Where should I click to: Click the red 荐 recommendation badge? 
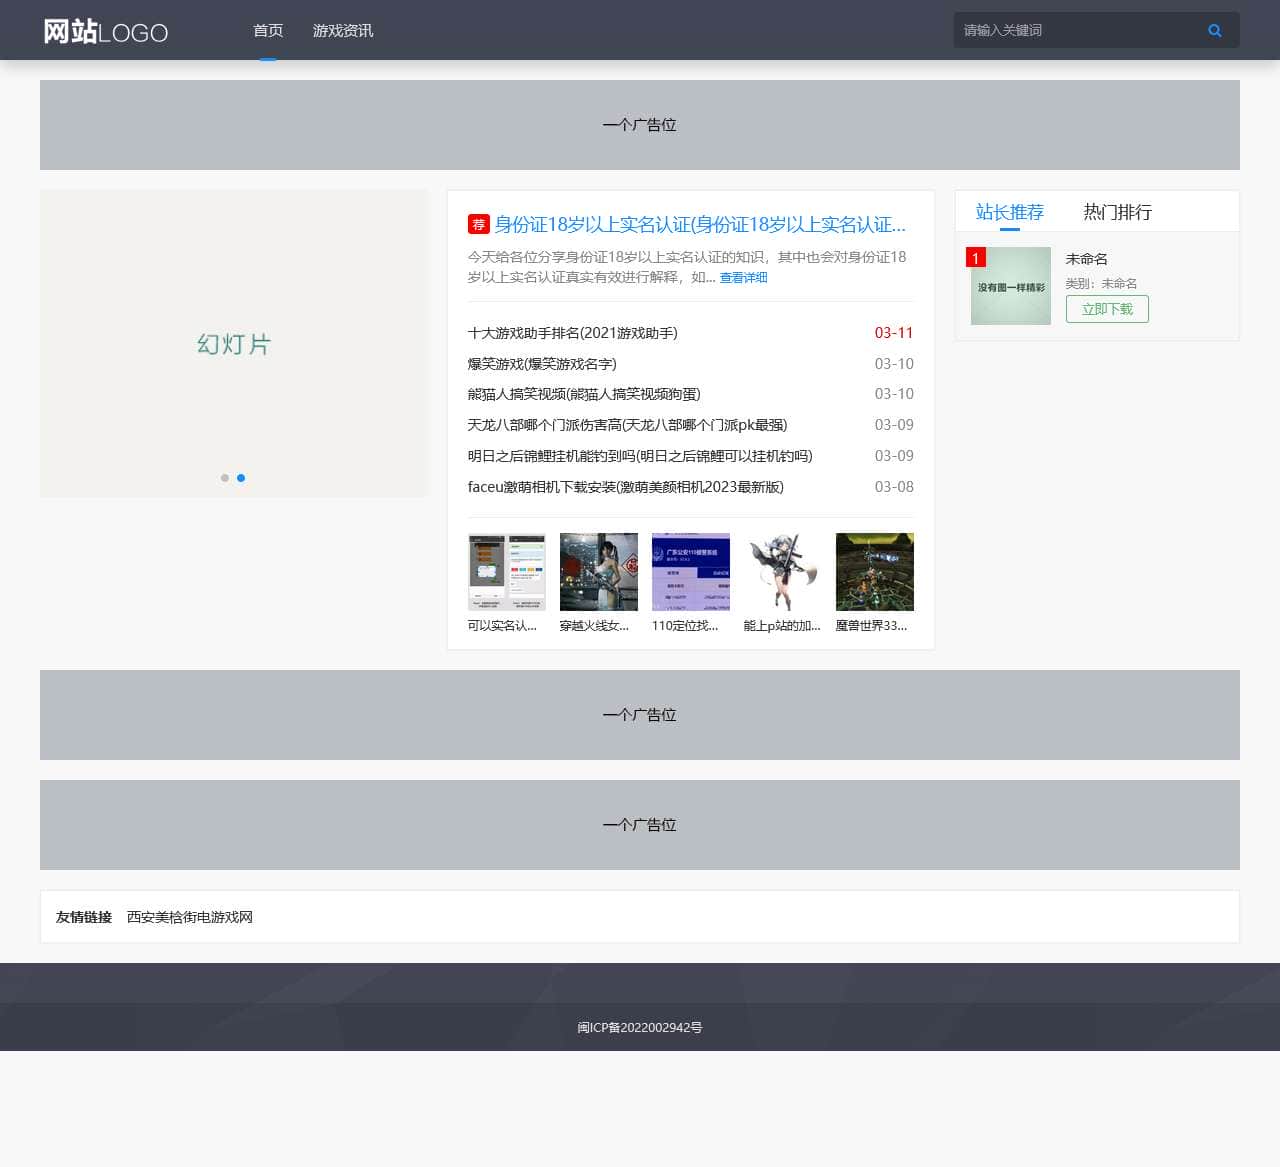[478, 225]
